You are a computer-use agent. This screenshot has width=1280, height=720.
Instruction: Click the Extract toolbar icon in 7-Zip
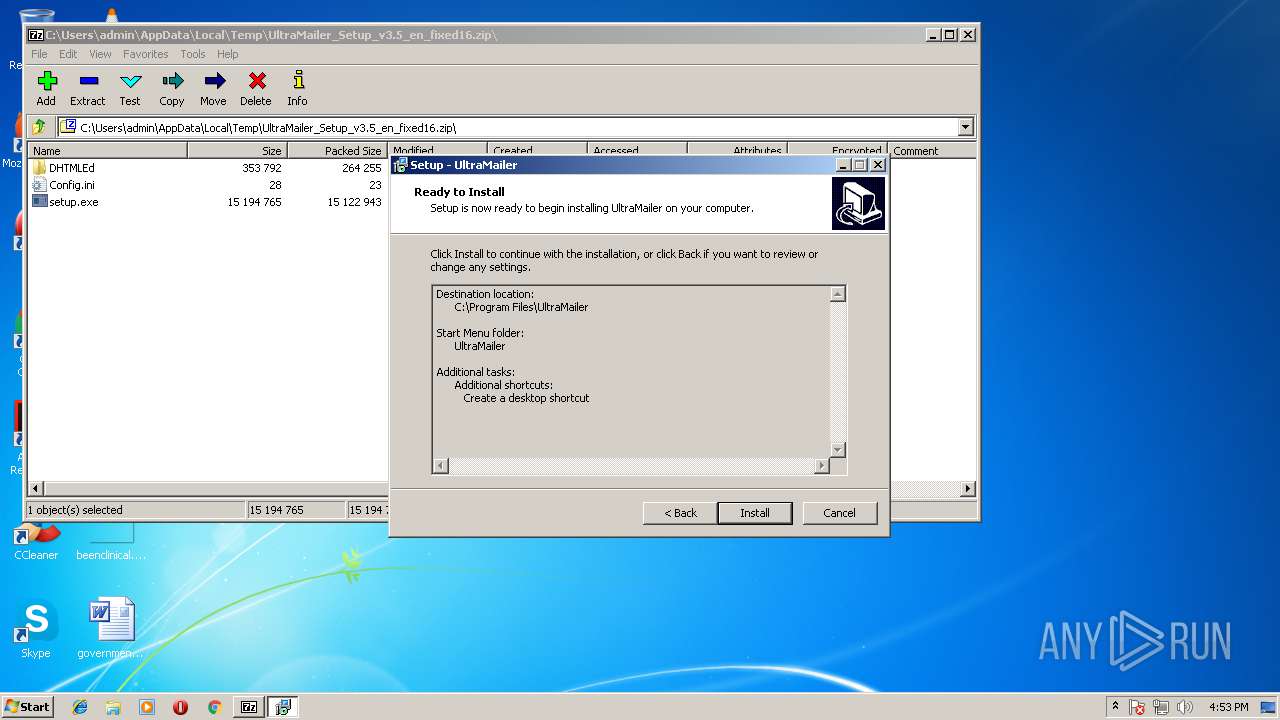click(x=88, y=88)
